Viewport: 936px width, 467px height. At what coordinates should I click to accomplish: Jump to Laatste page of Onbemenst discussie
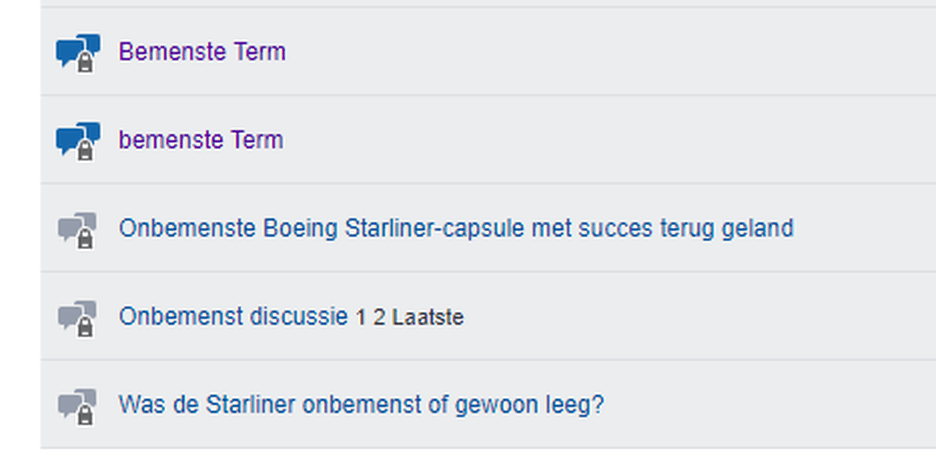coord(427,318)
